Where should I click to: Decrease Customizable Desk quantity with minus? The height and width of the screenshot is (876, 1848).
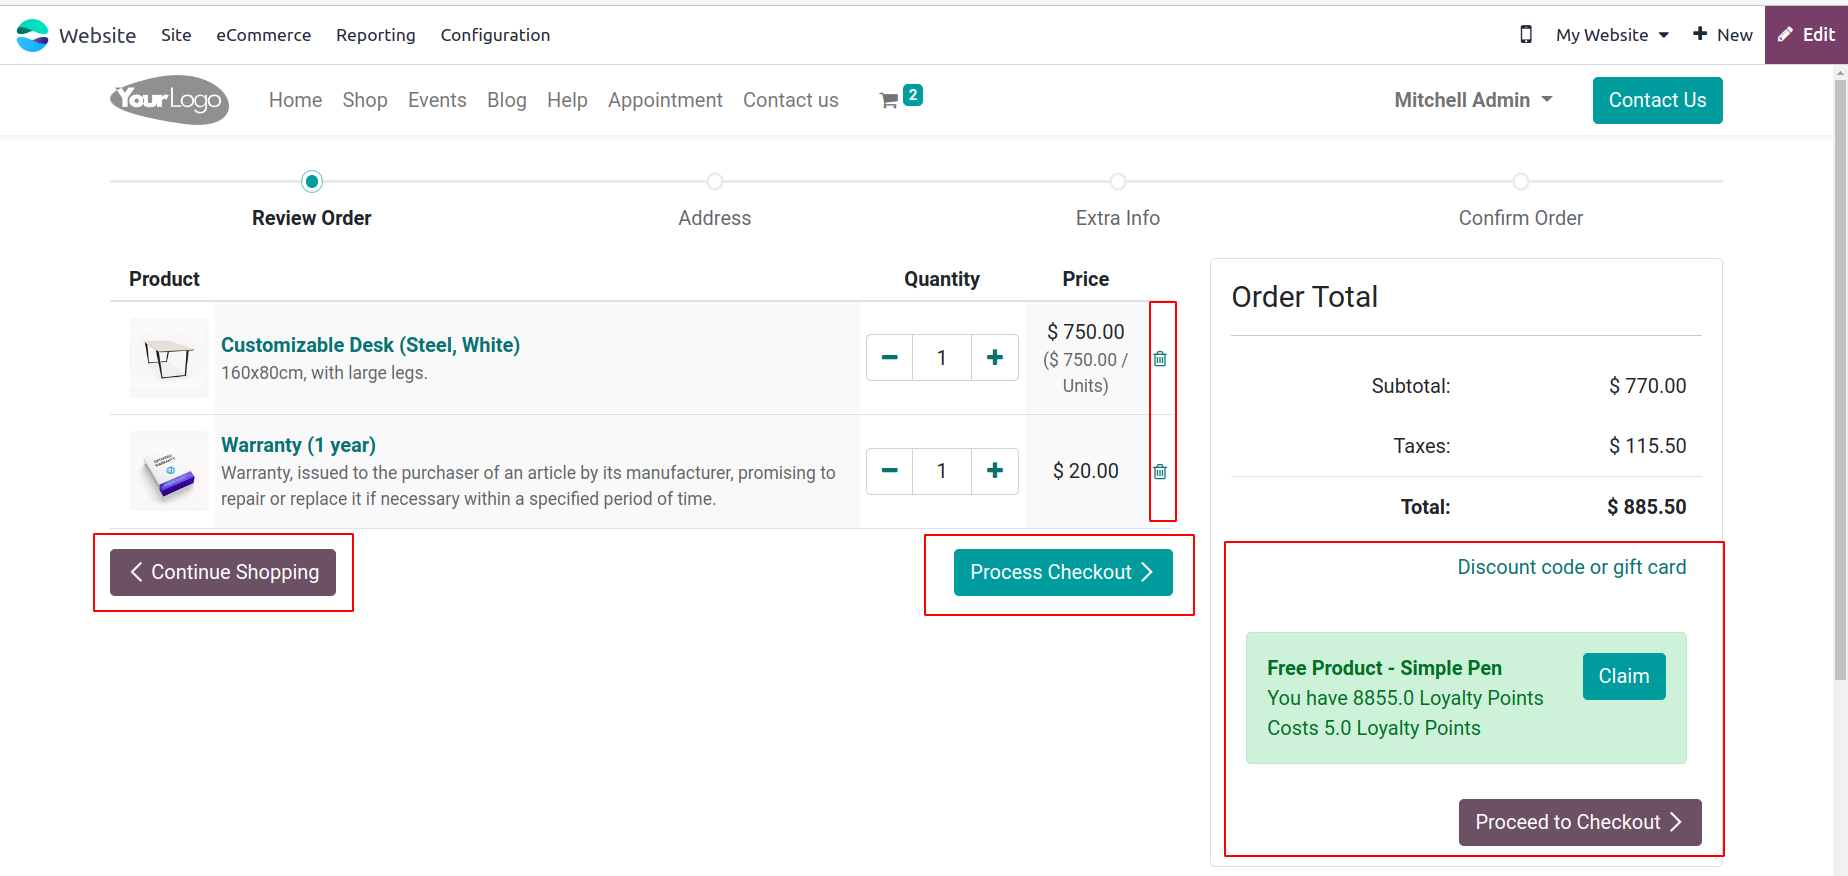pos(890,358)
